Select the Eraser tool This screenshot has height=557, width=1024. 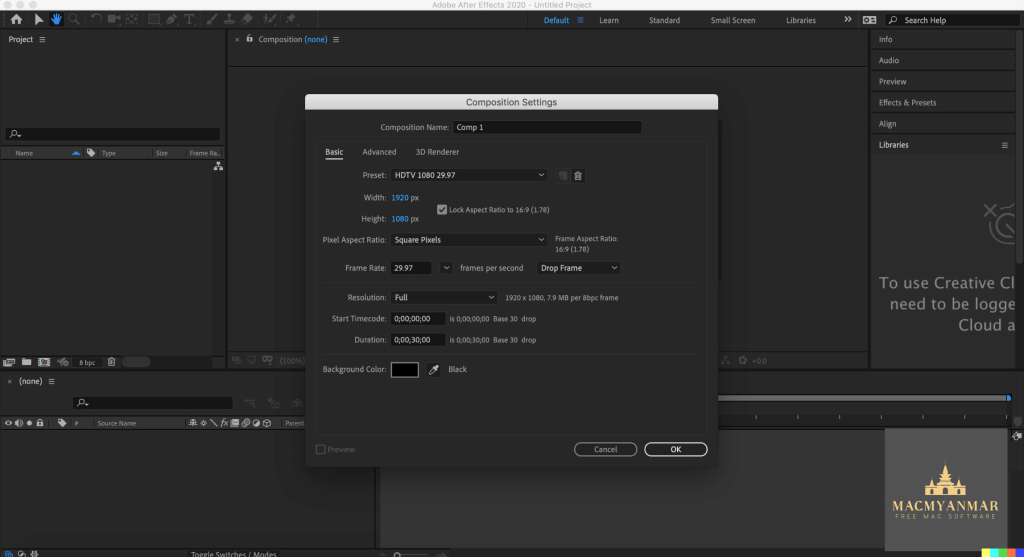pos(247,20)
